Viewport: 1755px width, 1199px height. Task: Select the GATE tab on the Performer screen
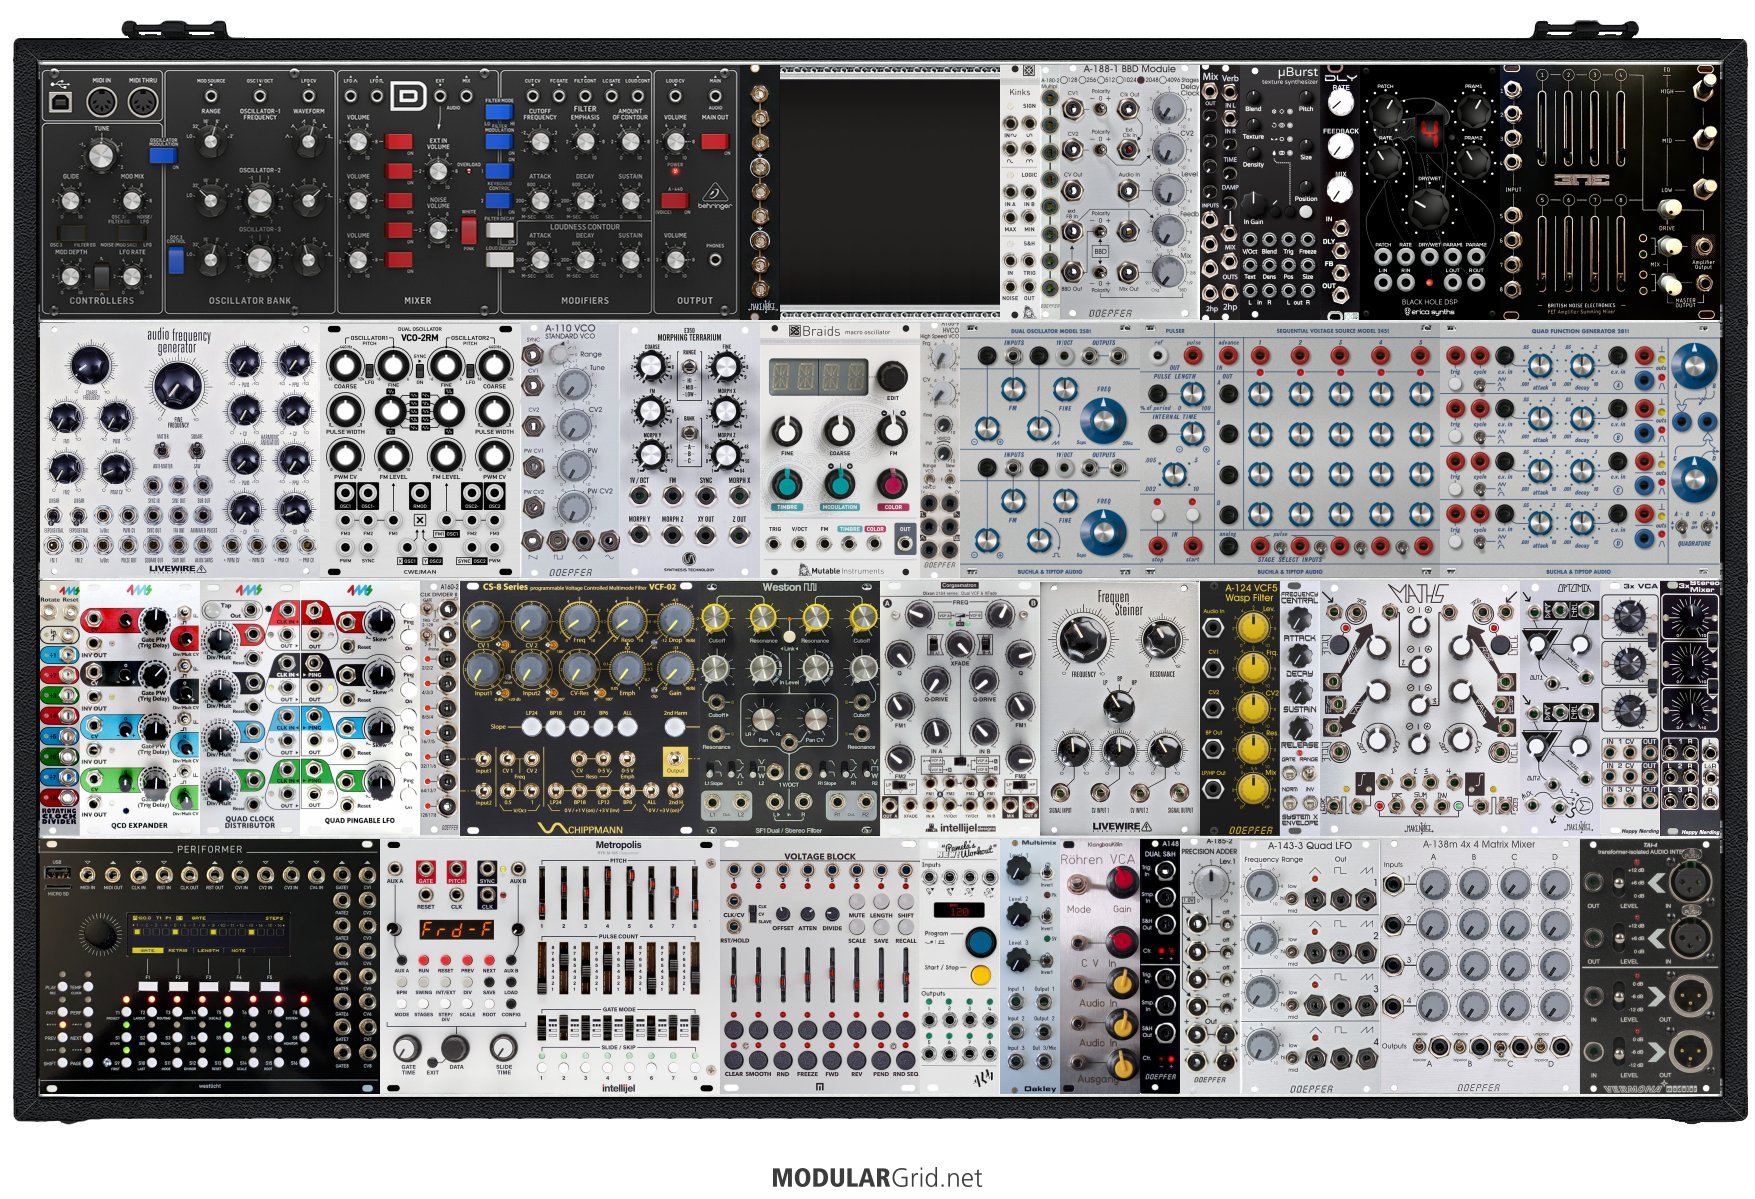(148, 950)
